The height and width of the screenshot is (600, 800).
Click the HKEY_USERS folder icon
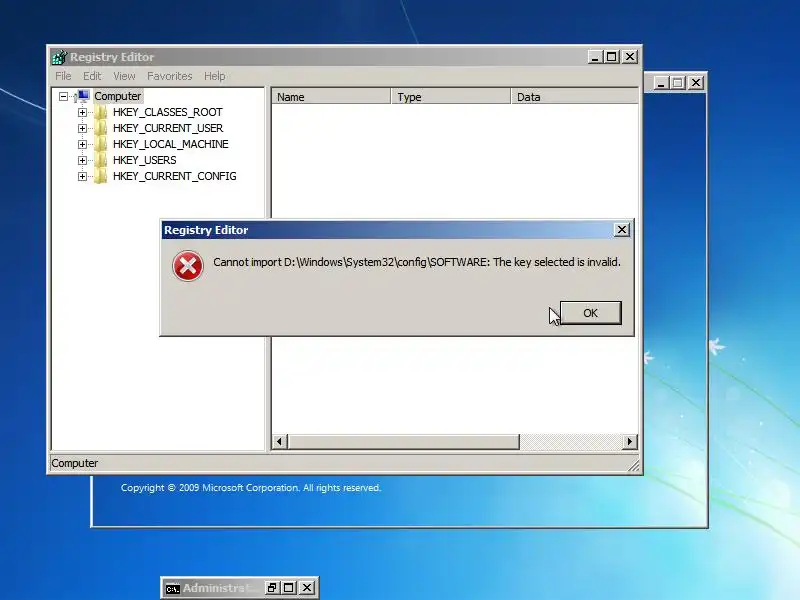(101, 160)
